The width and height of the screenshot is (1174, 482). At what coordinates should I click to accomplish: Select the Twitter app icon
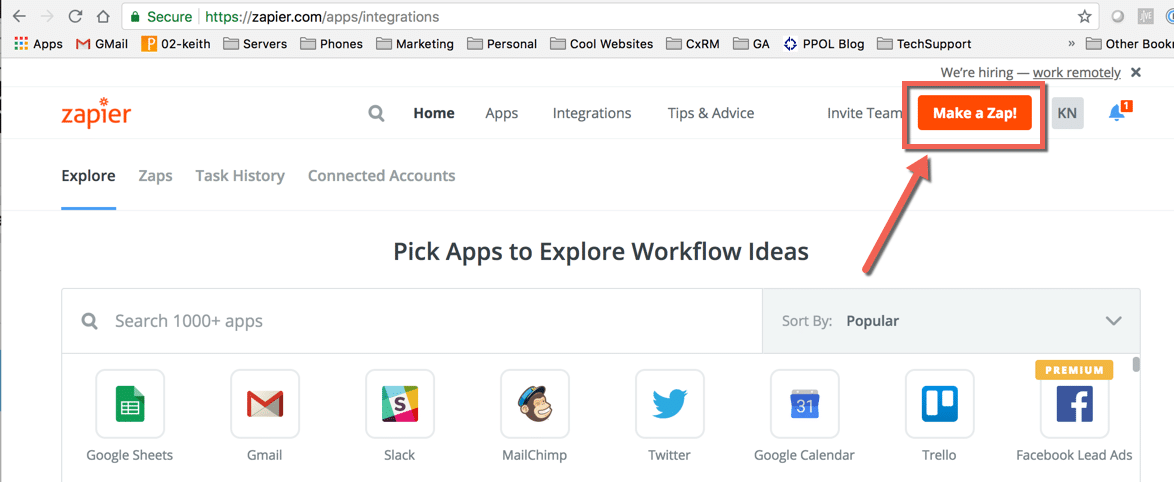(669, 404)
